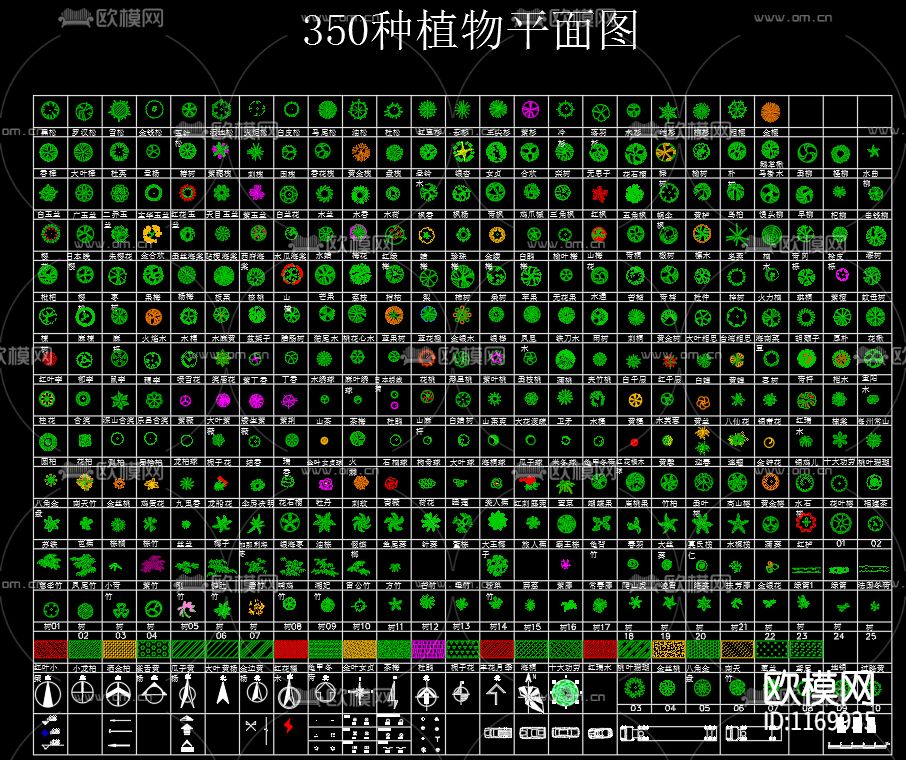Select the 白皮松 ring symbol
This screenshot has width=906, height=760.
(291, 109)
